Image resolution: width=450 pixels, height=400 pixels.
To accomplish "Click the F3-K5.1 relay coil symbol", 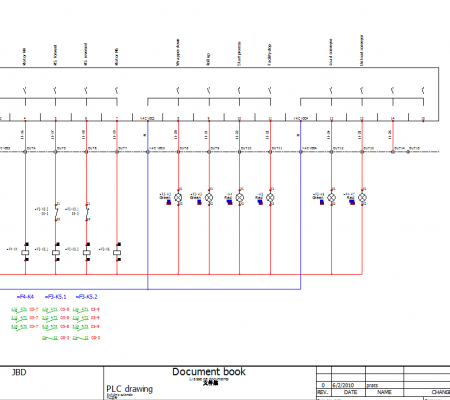I will point(56,252).
